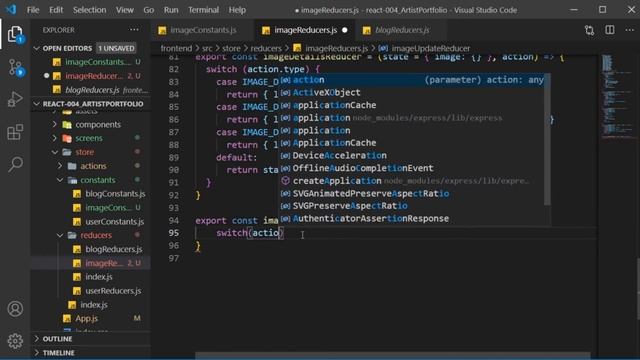Click the Open Changes icon in editor toolbar
The image size is (640, 360).
[x=589, y=30]
